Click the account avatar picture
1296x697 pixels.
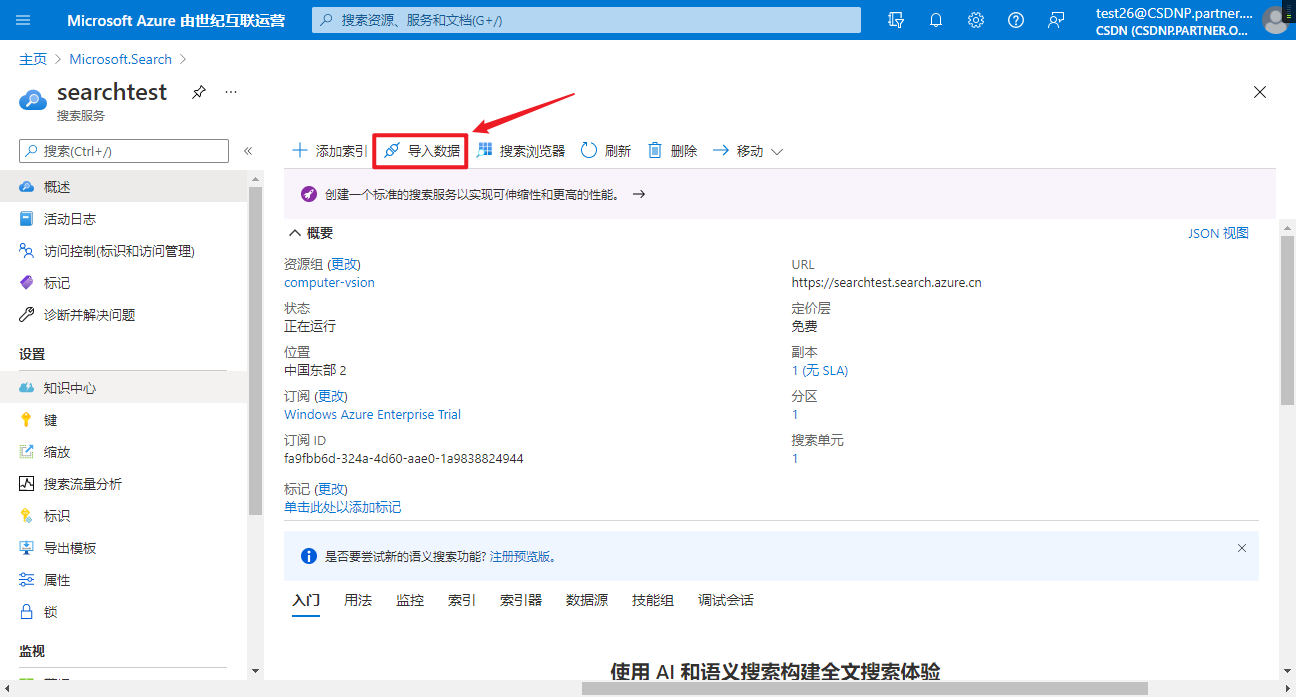click(x=1277, y=20)
